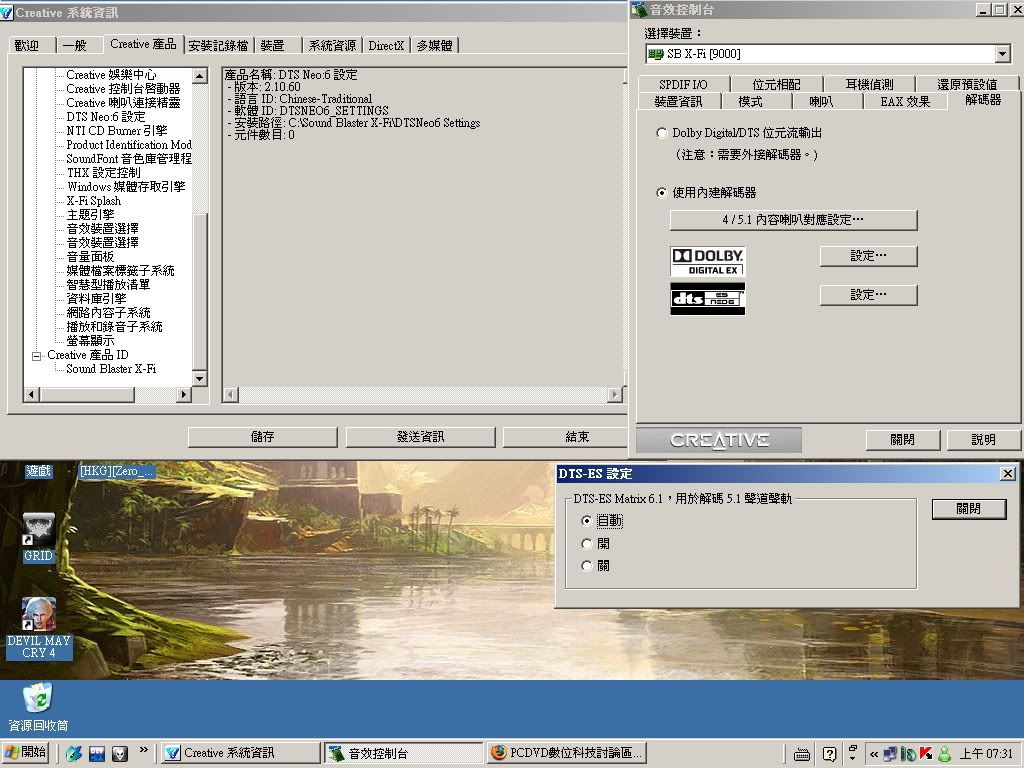Open the EAX 效果 tab
This screenshot has width=1024, height=768.
(905, 101)
